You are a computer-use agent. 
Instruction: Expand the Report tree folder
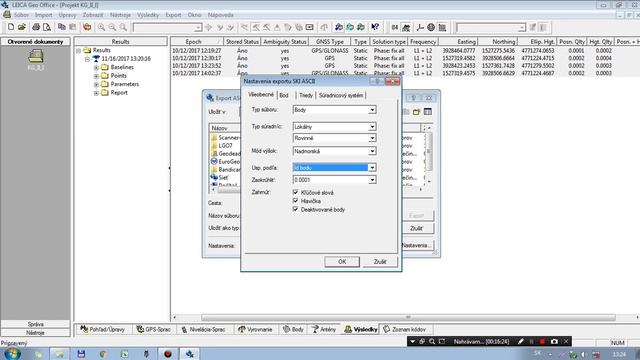pyautogui.click(x=96, y=93)
